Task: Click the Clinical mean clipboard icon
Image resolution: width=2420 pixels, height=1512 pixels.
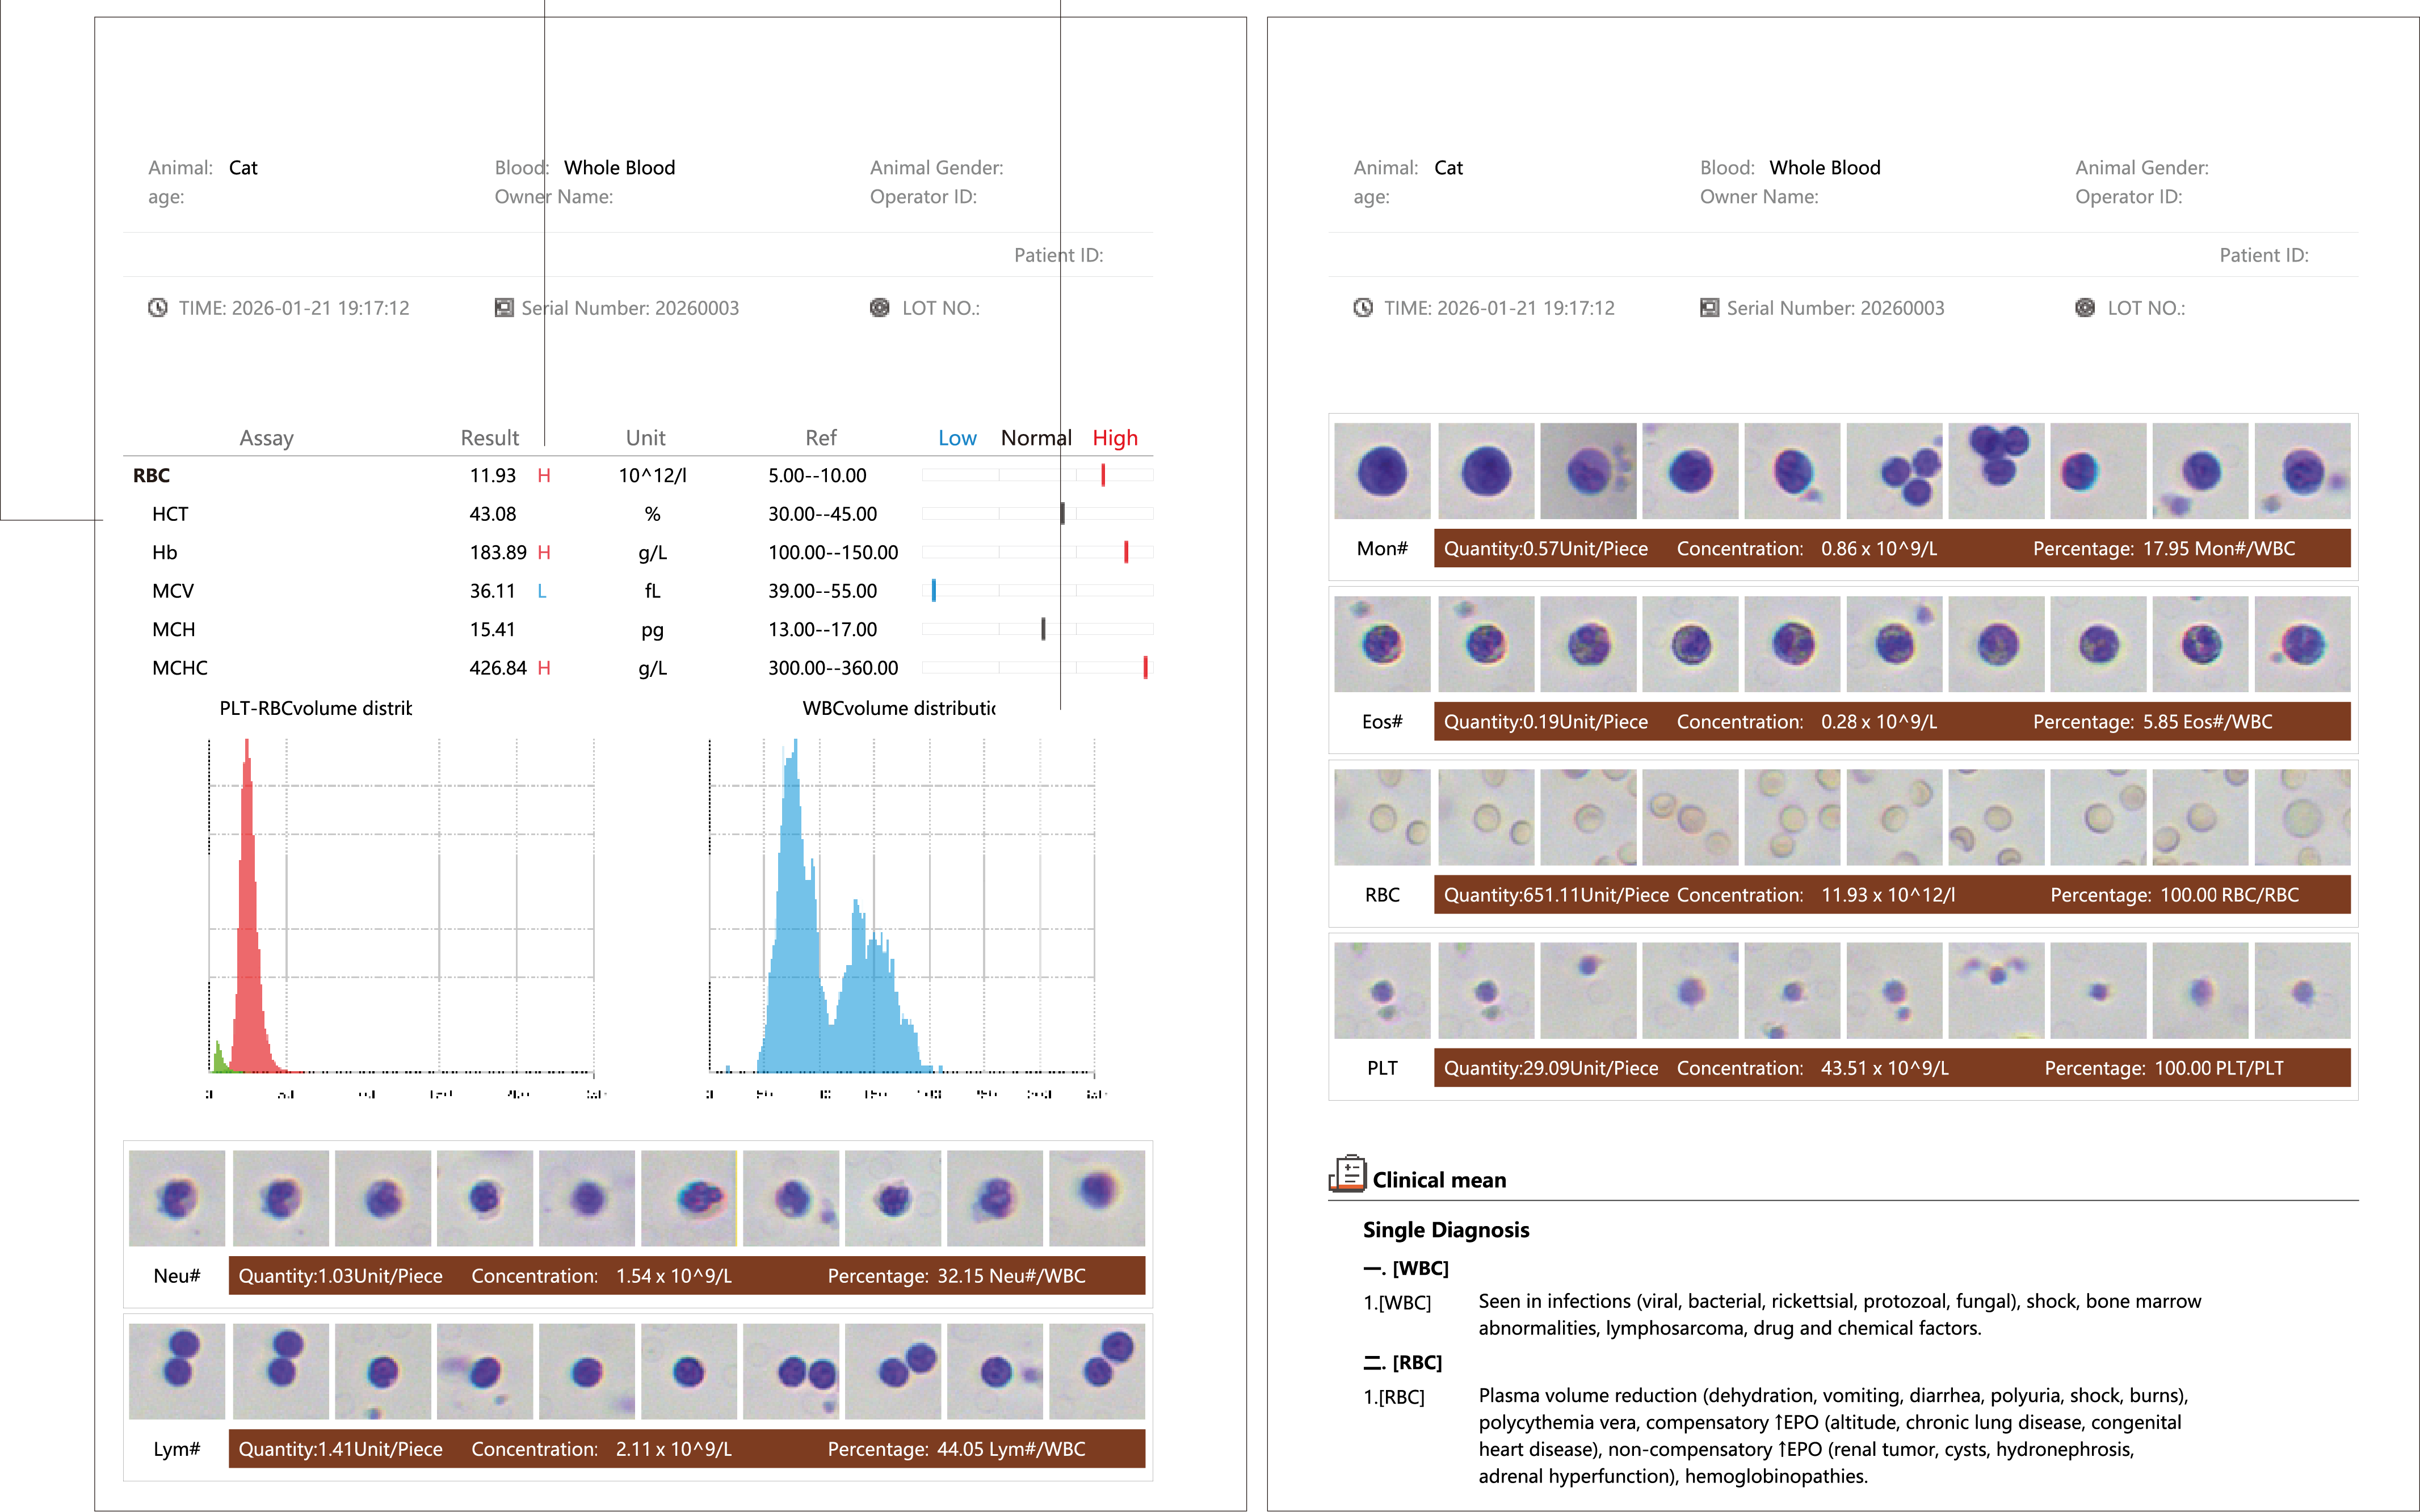Action: tap(1347, 1173)
